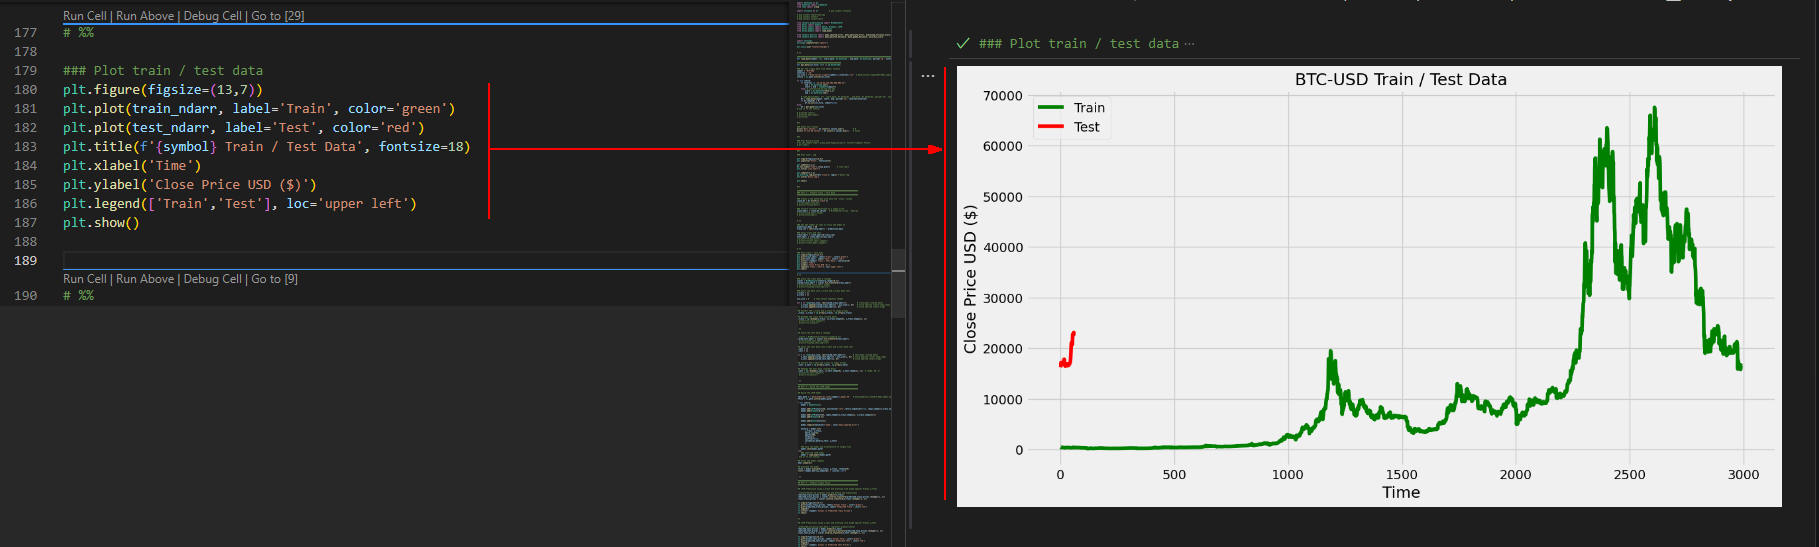Click the plt.legend code line
Screen dimensions: 1819x547
(x=240, y=204)
